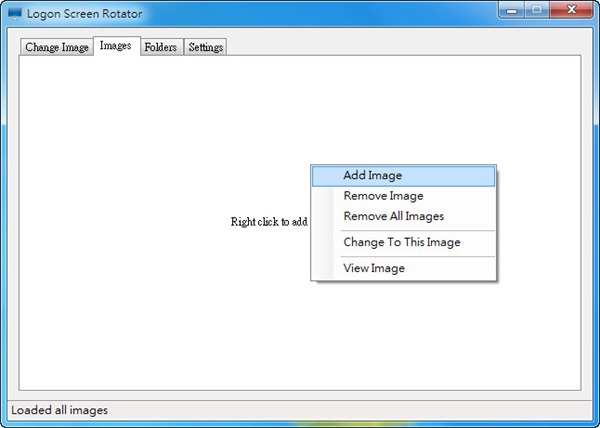
Task: Choose Change To This Image
Action: (403, 242)
